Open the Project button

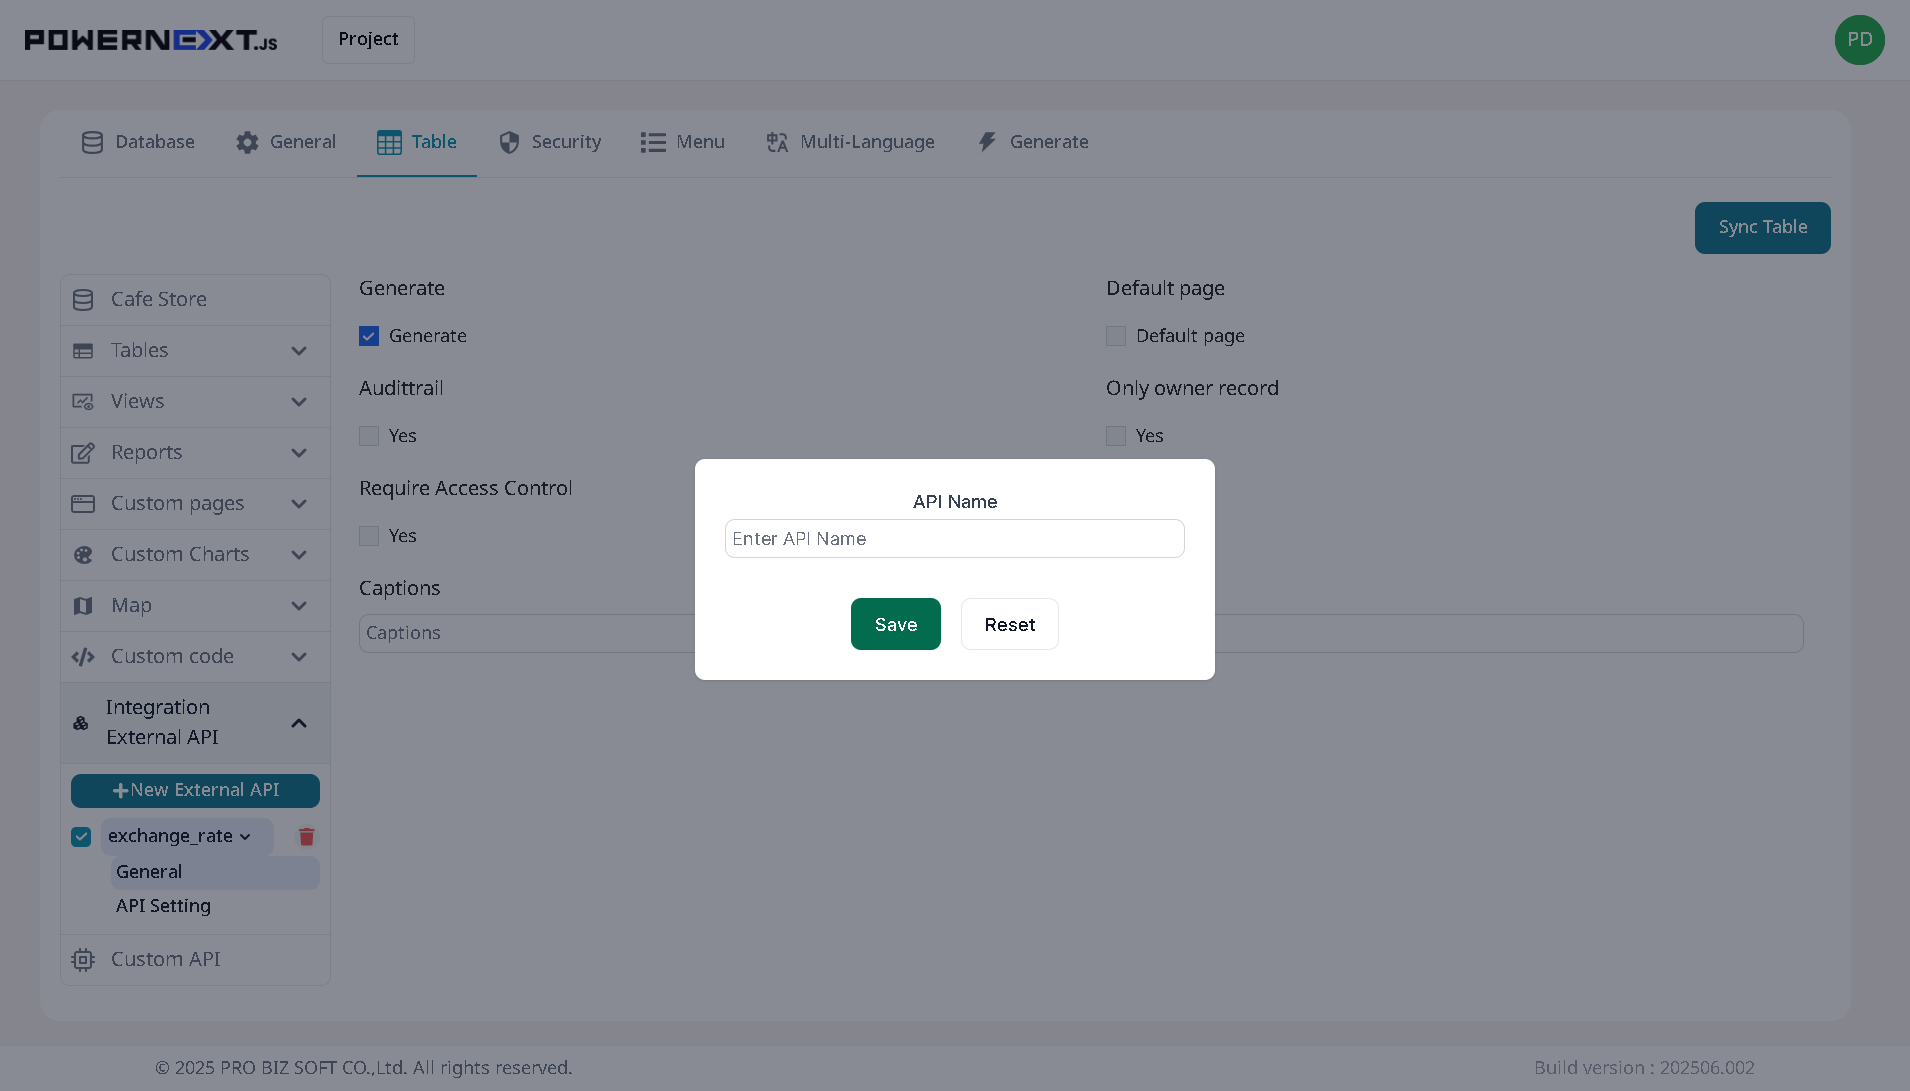coord(368,40)
